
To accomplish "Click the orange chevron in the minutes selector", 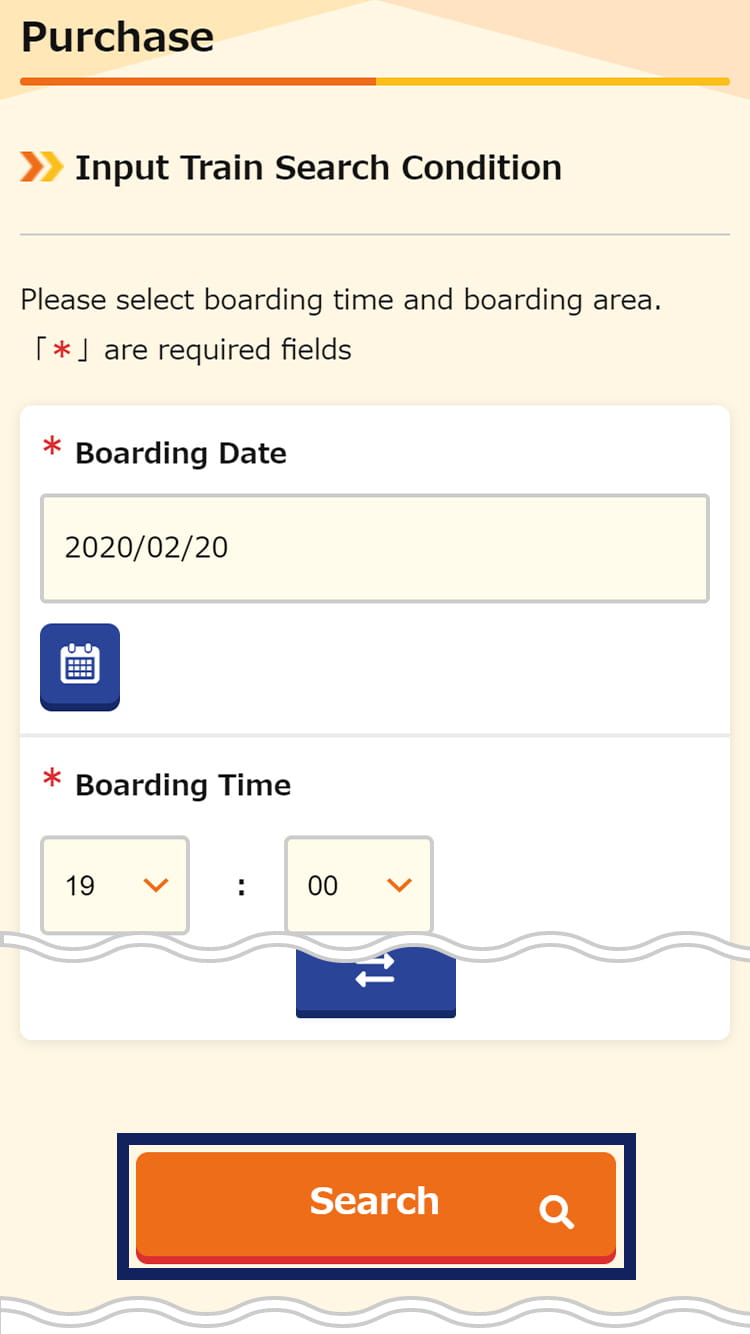I will point(400,885).
